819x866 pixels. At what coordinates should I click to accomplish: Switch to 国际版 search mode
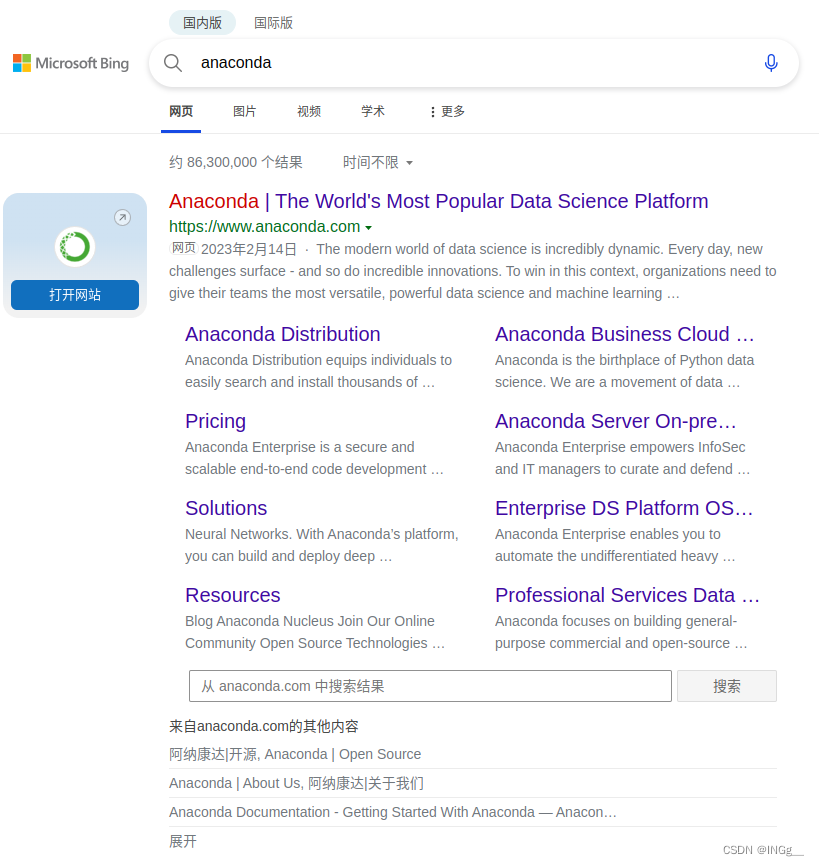click(x=273, y=22)
